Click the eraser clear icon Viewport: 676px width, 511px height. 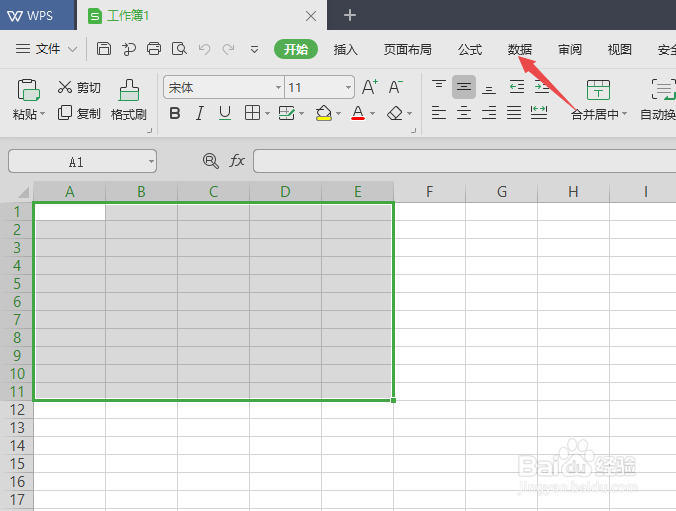point(395,113)
